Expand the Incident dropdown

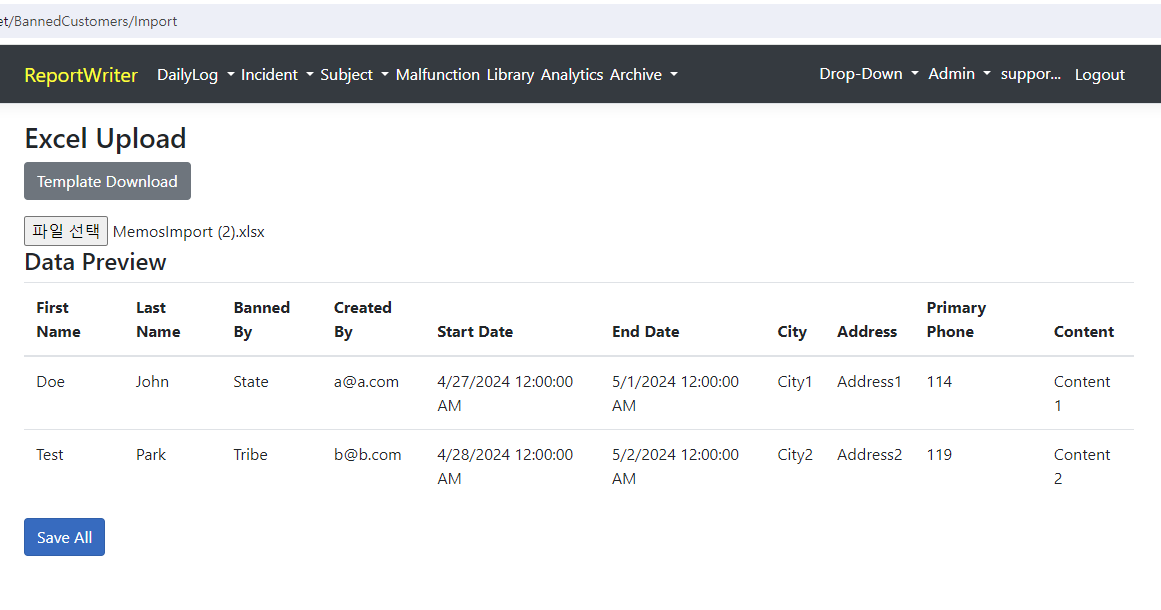pyautogui.click(x=269, y=74)
